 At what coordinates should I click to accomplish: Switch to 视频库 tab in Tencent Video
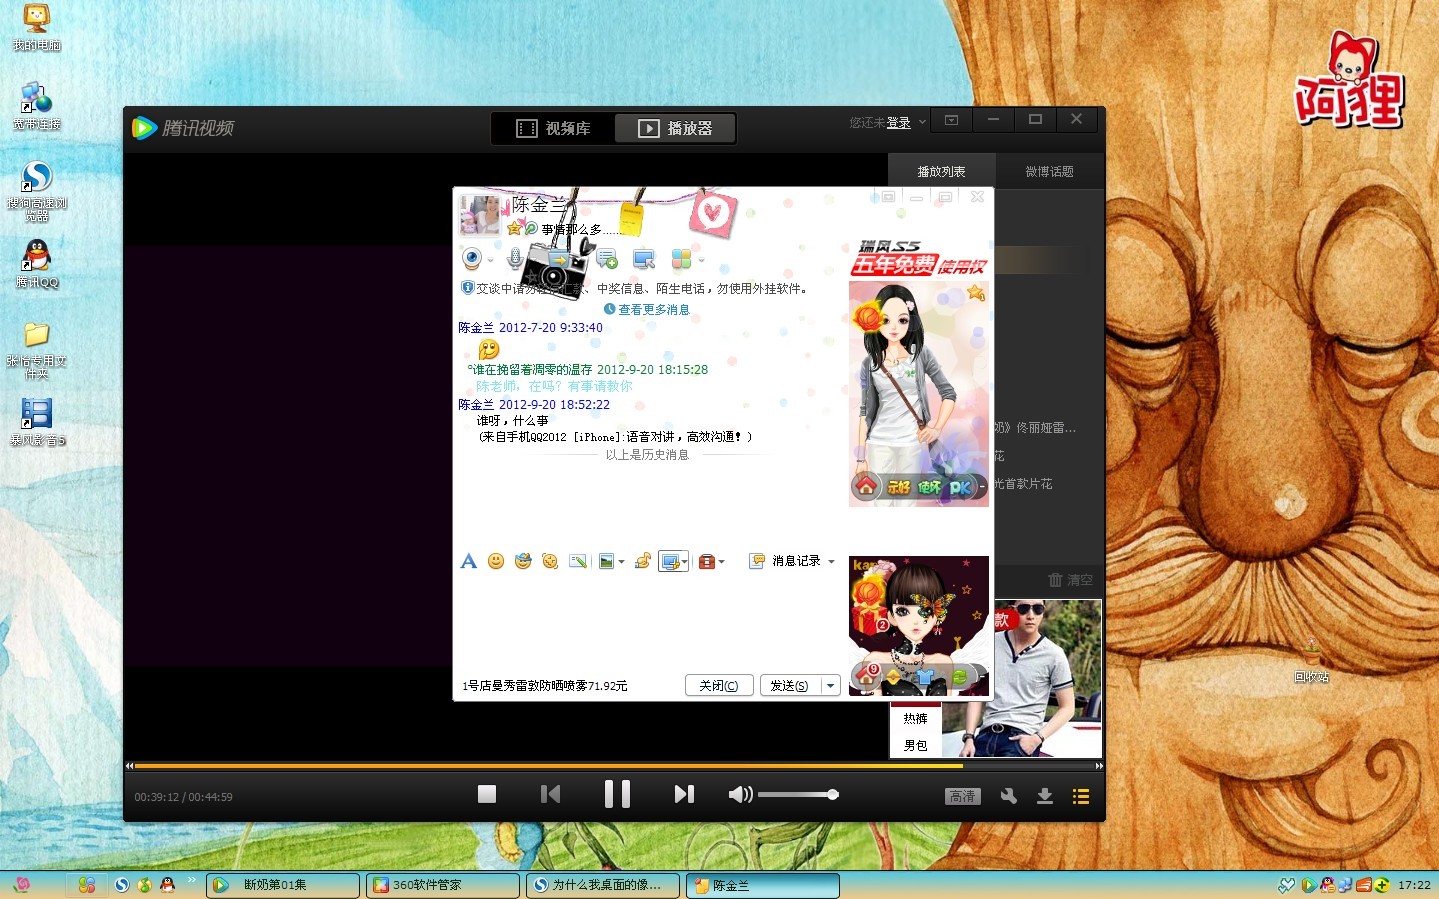(553, 128)
